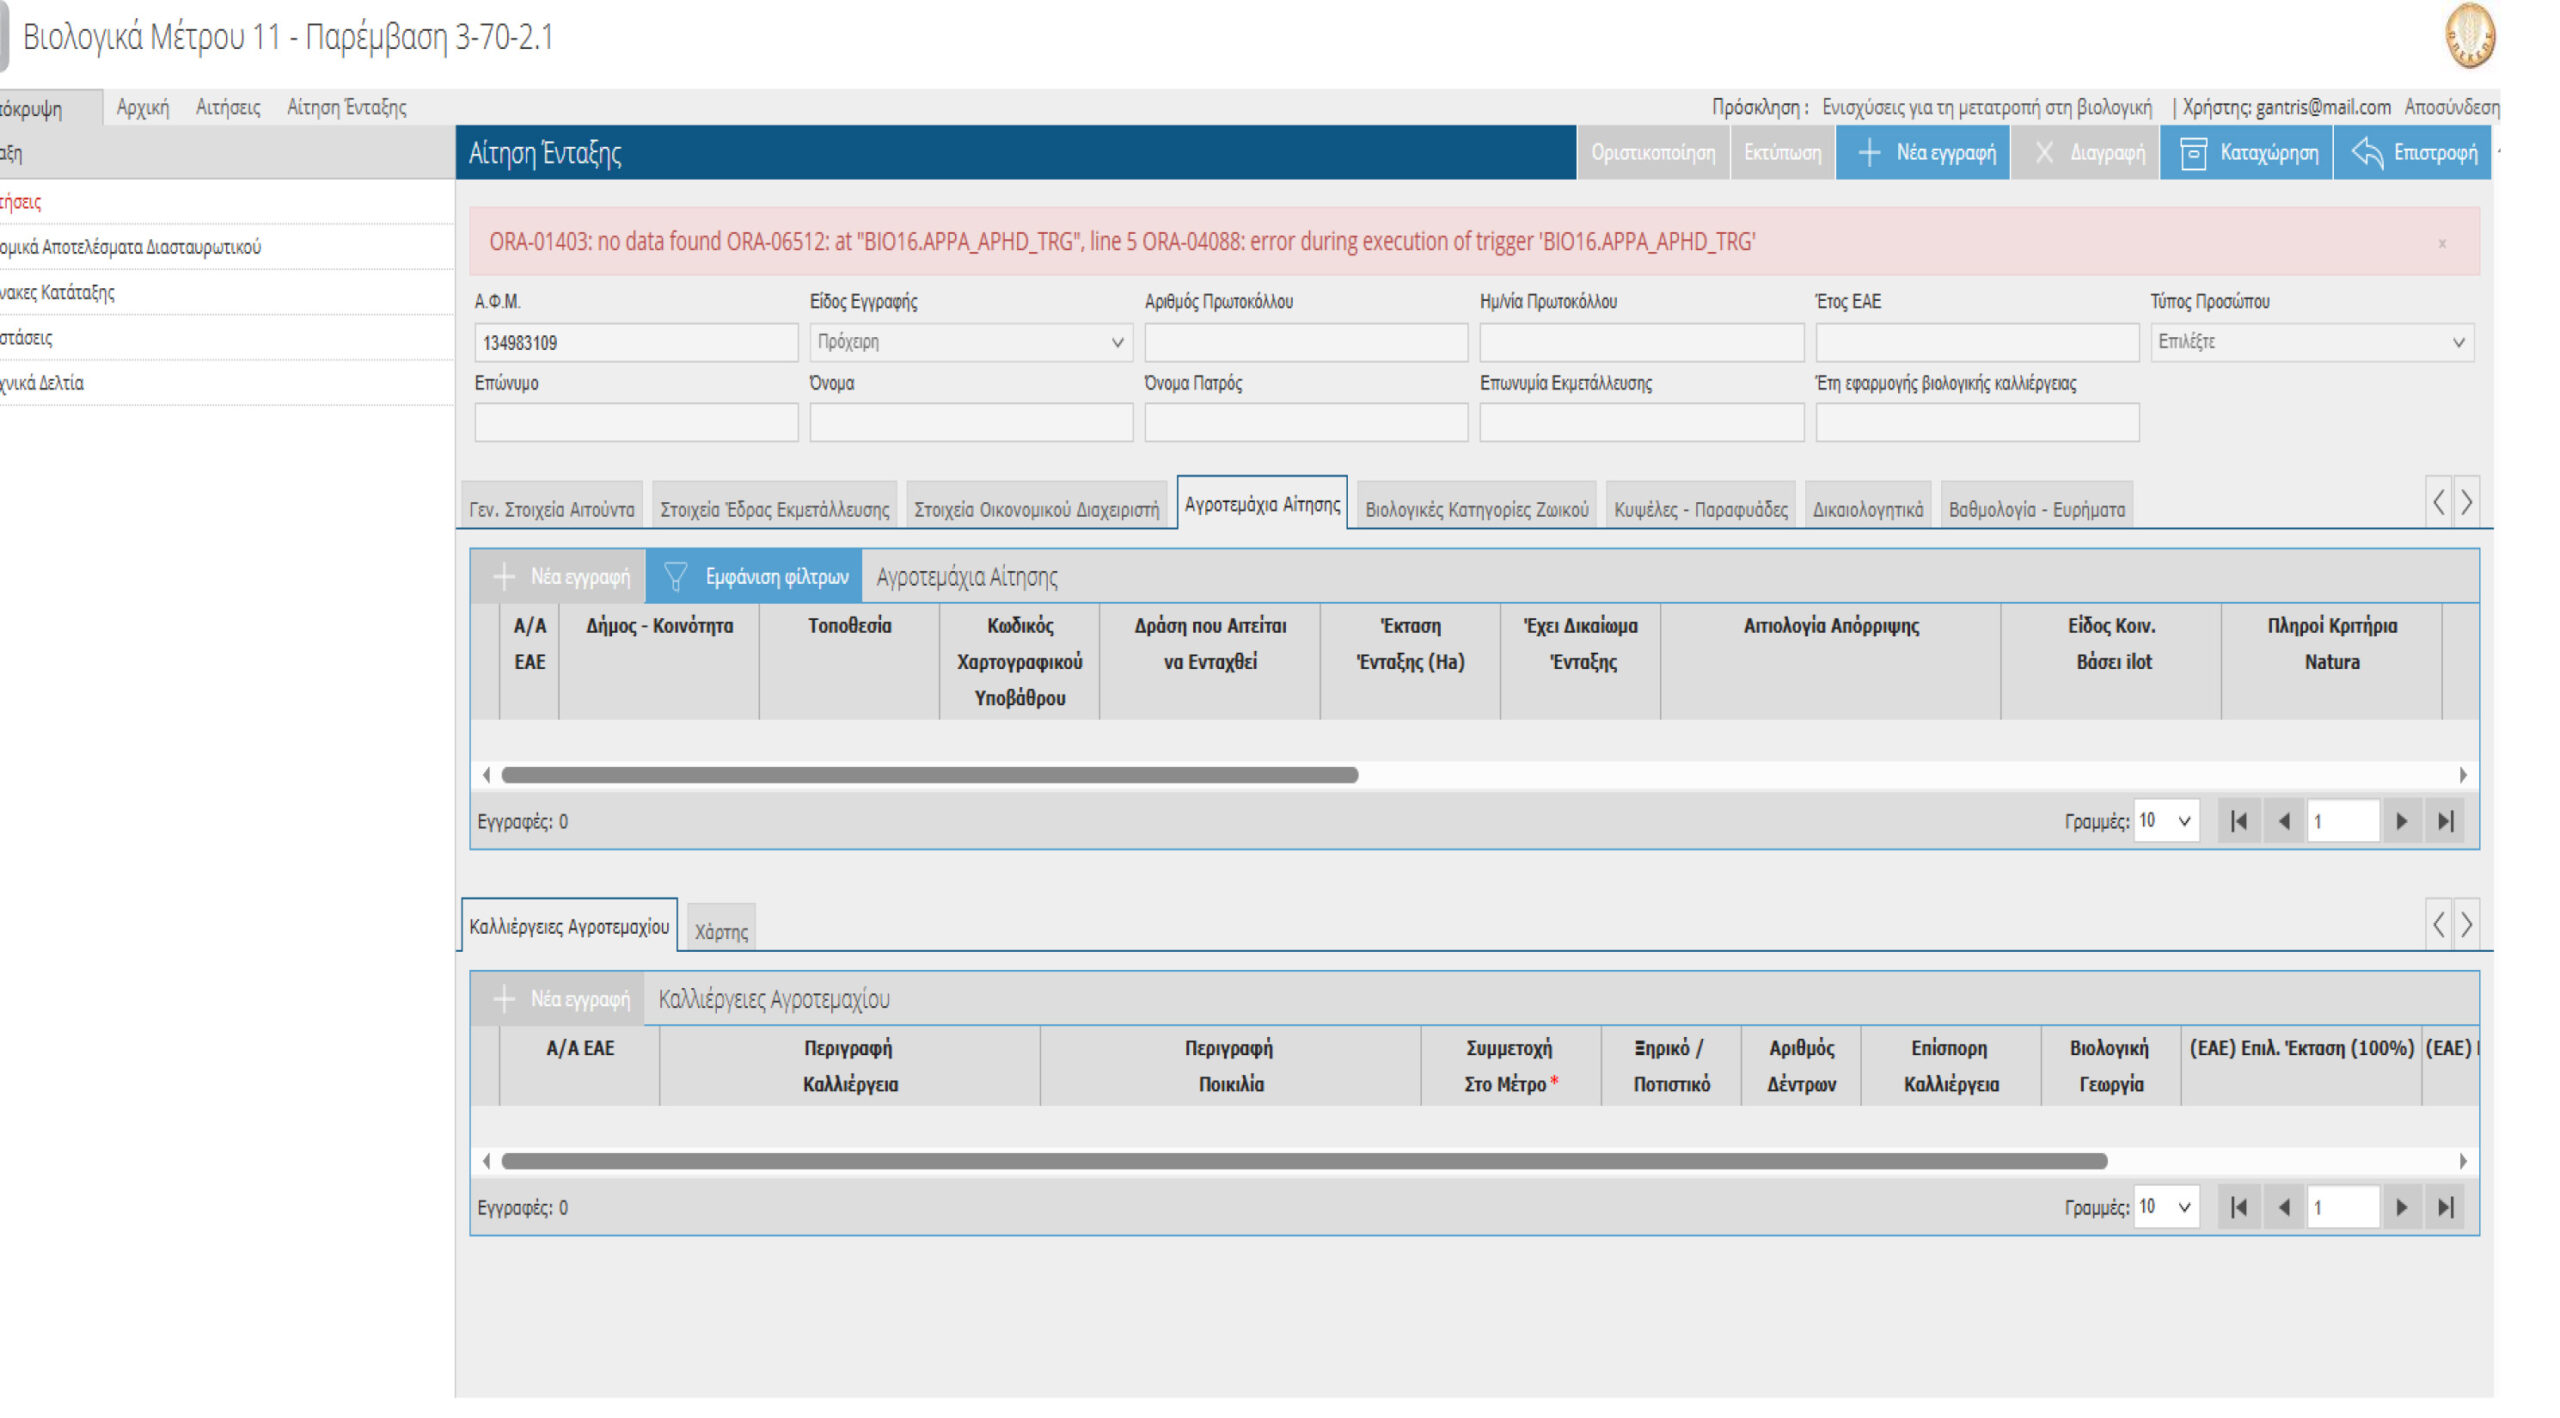Go to last page of Καλλιέργειες grid
Screen dimensions: 2560x1418
[x=2446, y=1208]
